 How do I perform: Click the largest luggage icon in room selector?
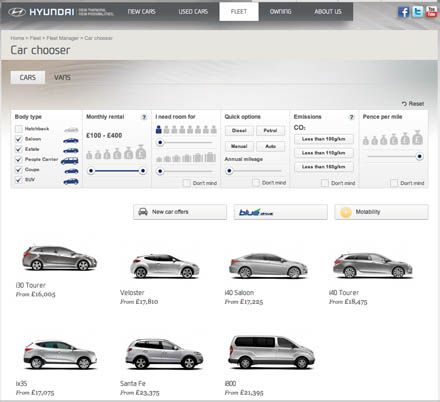(x=210, y=157)
